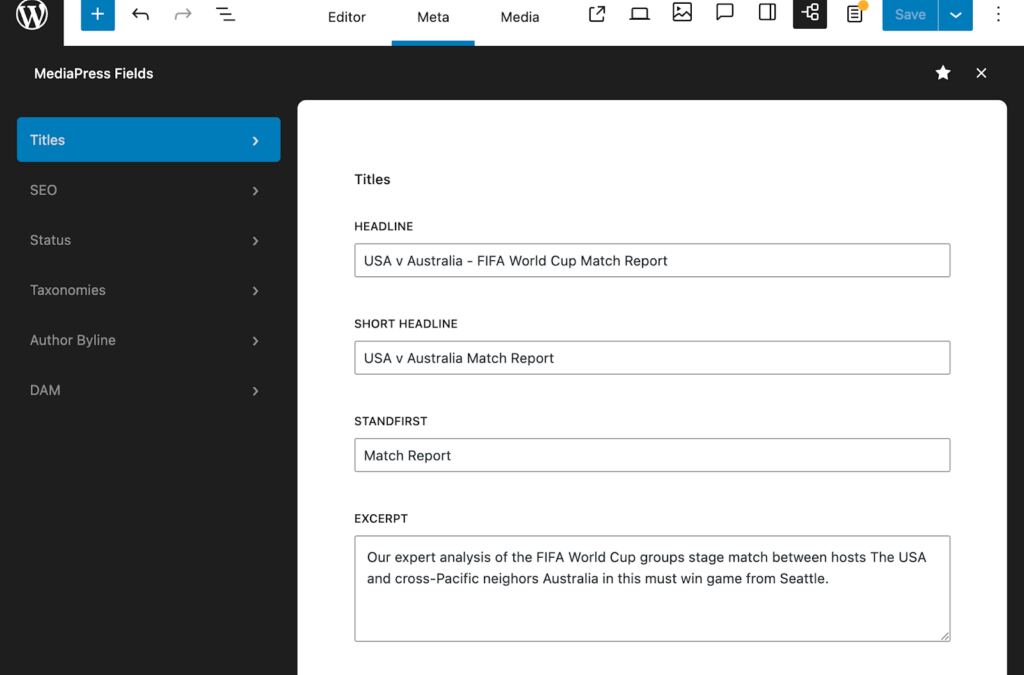Expand the Taxonomies section
Screen dimensions: 1024x675
[x=148, y=290]
